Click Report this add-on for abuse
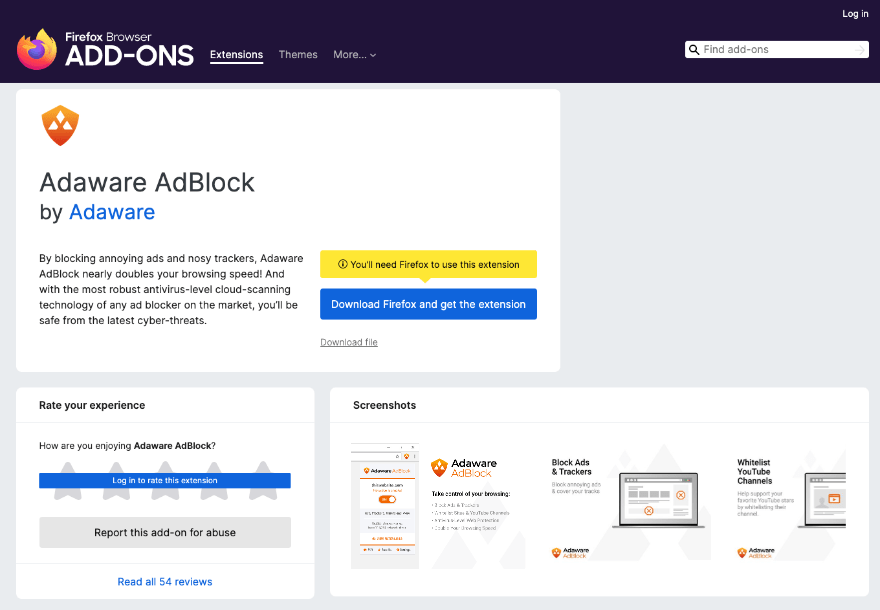This screenshot has width=880, height=610. [165, 532]
